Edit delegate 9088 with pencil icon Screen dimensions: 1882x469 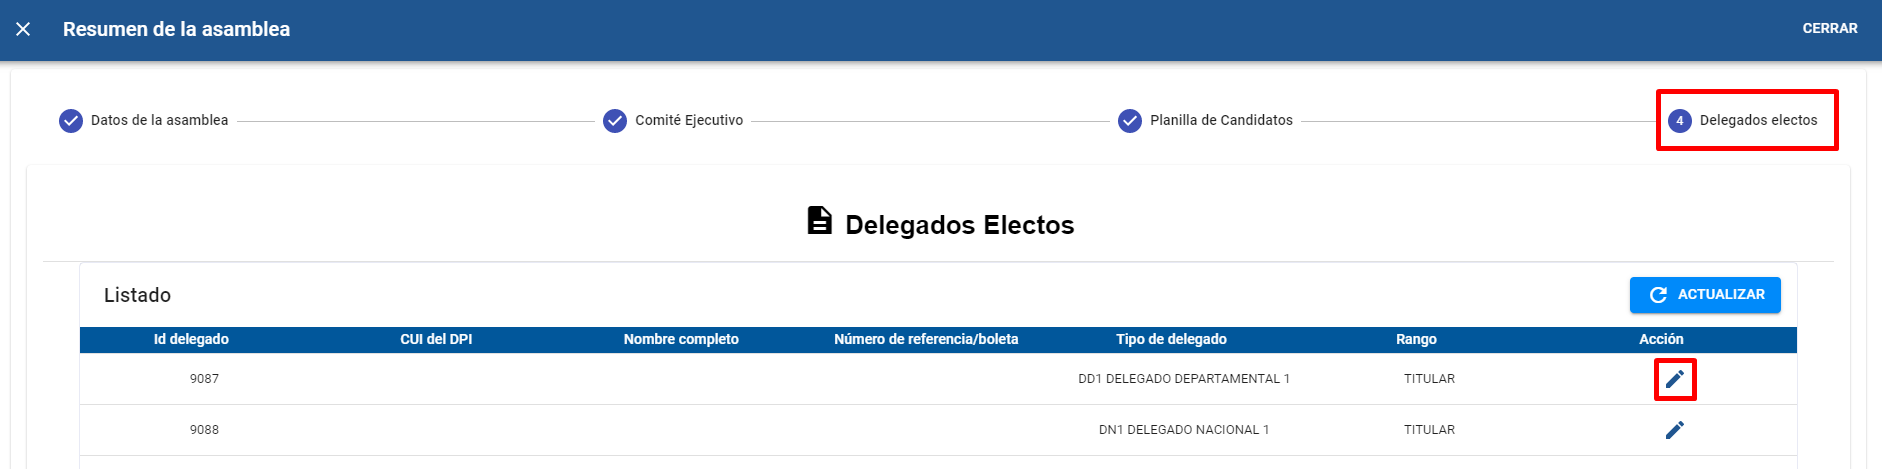tap(1675, 430)
